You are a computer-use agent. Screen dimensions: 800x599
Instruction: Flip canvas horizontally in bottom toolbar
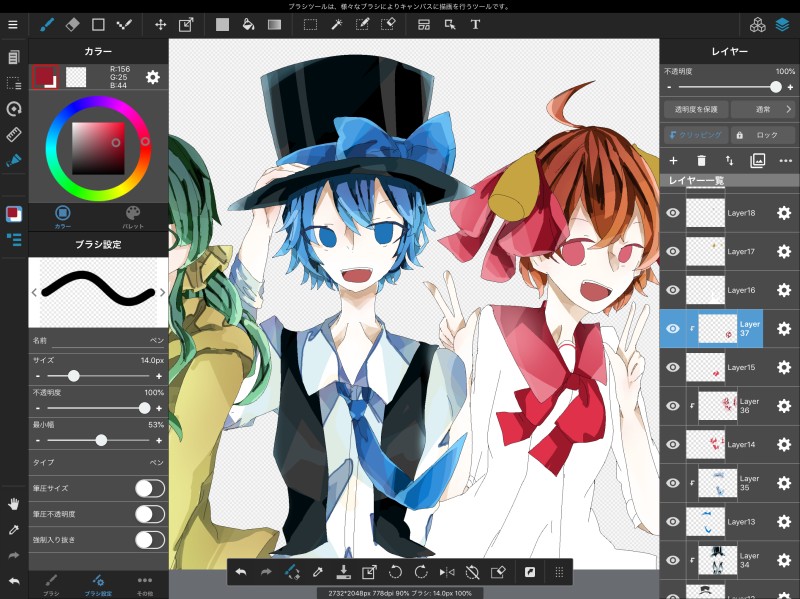click(446, 572)
